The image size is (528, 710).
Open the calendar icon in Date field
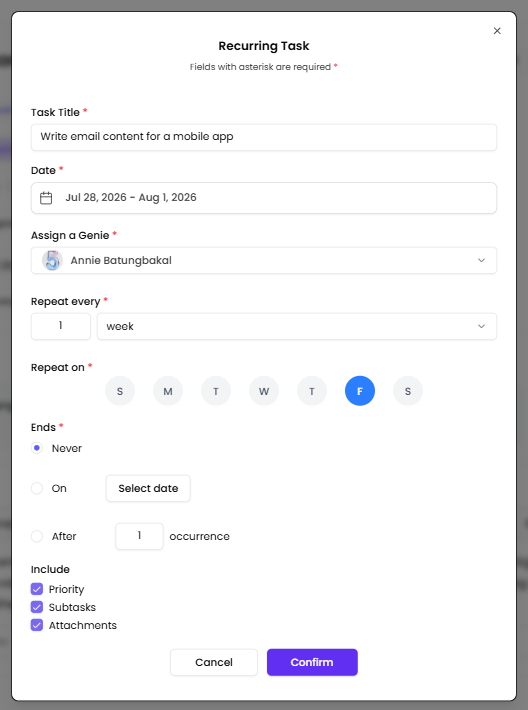click(x=46, y=198)
